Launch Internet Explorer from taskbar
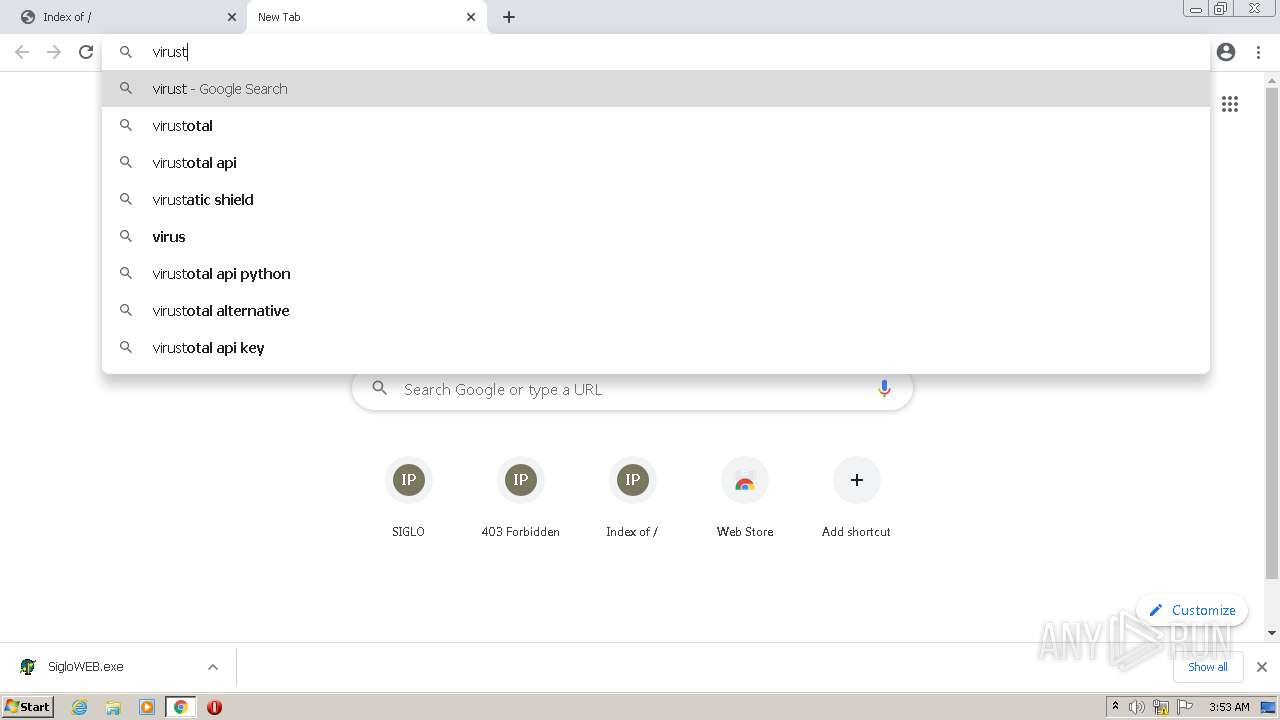1280x720 pixels. point(79,707)
